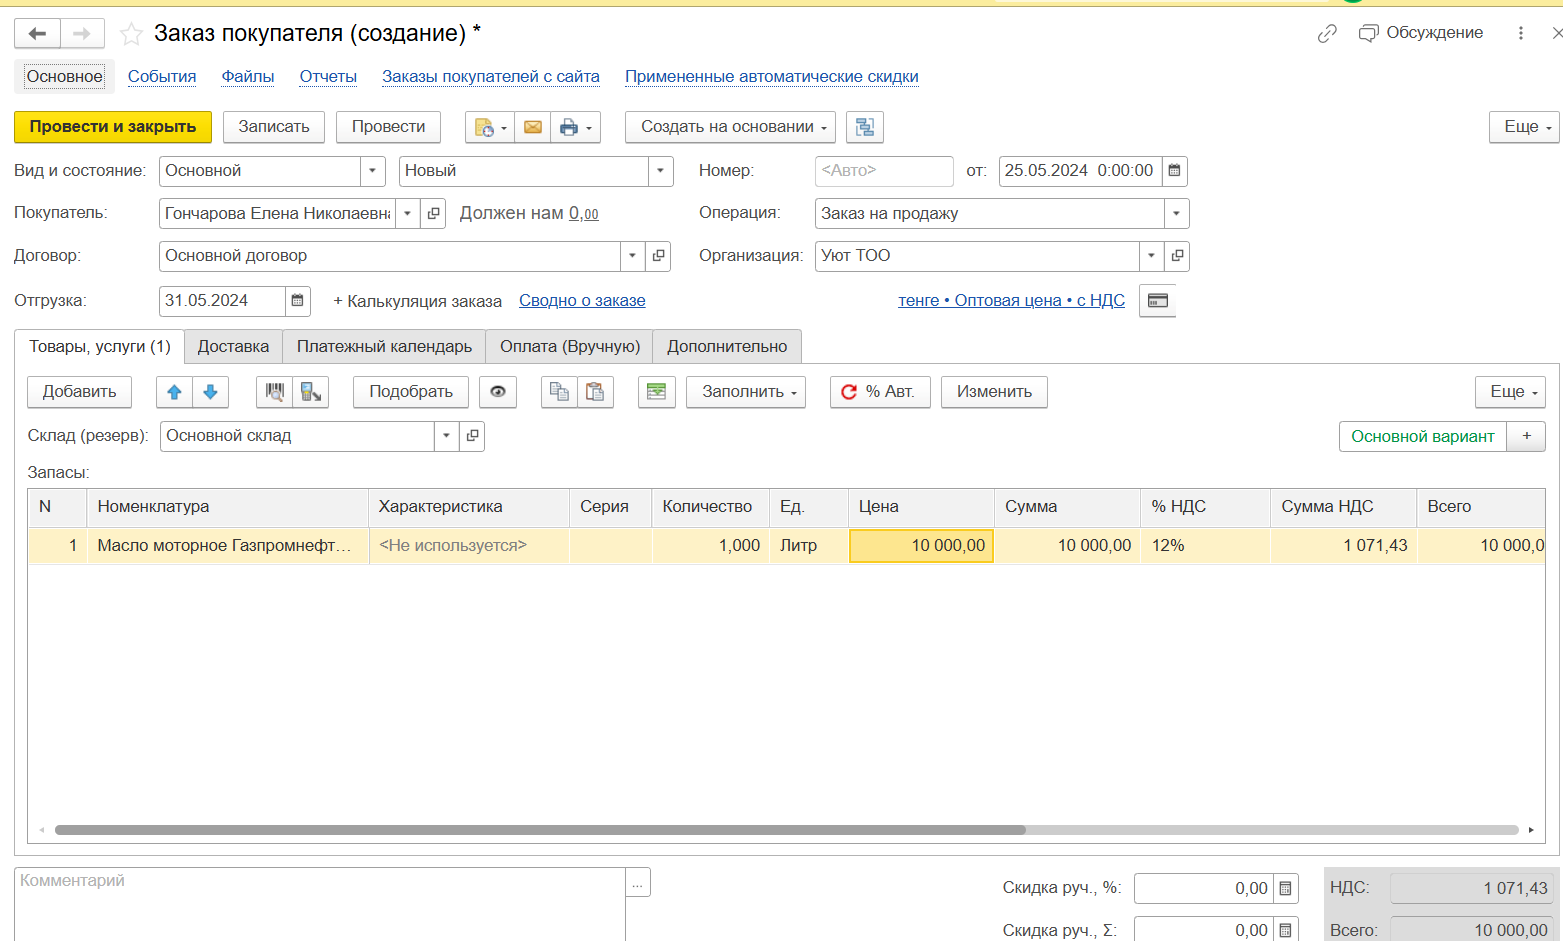Viewport: 1563px width, 946px height.
Task: Click the envelope icon to email the order
Action: pyautogui.click(x=532, y=127)
